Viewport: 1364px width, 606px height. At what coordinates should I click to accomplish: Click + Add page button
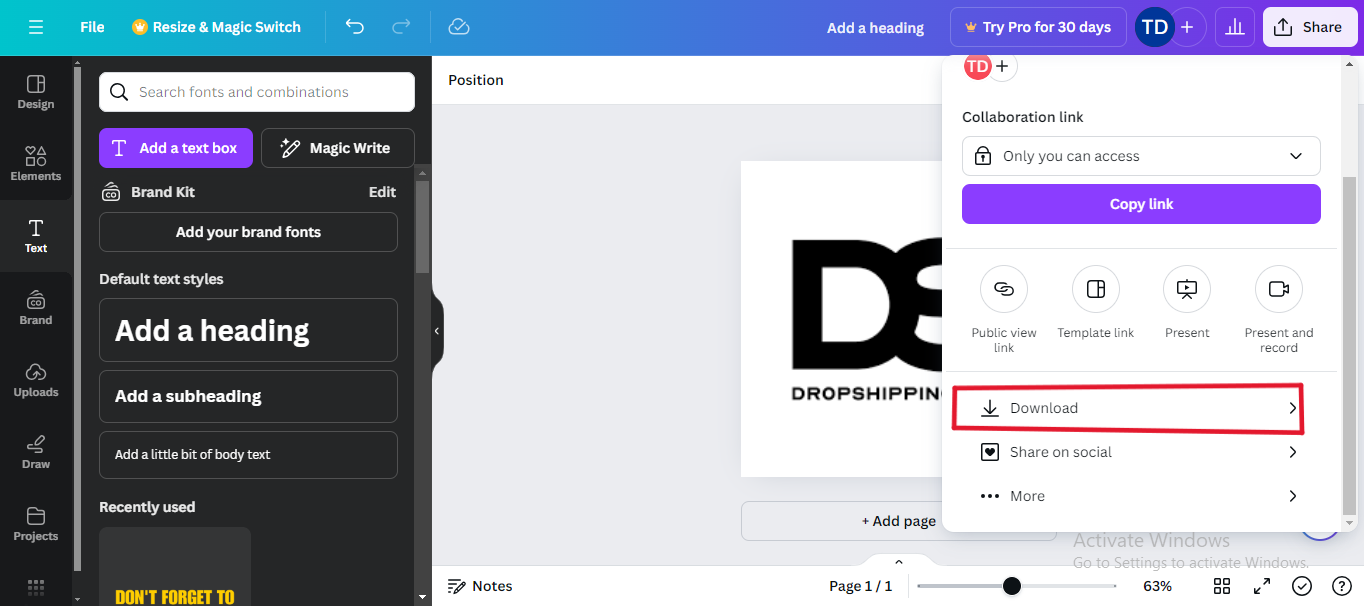(898, 521)
